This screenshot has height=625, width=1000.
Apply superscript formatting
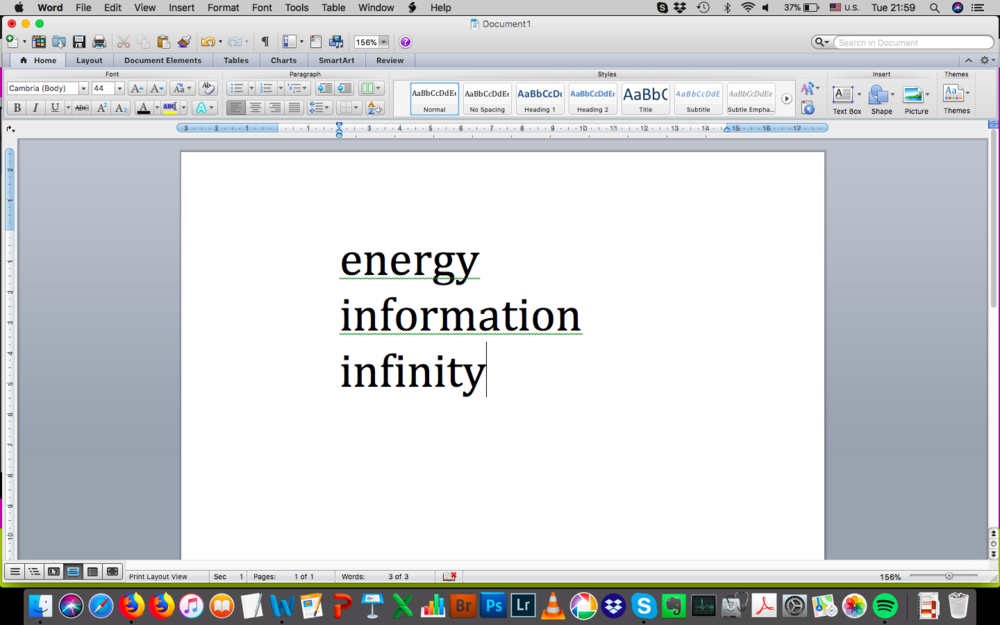102,108
